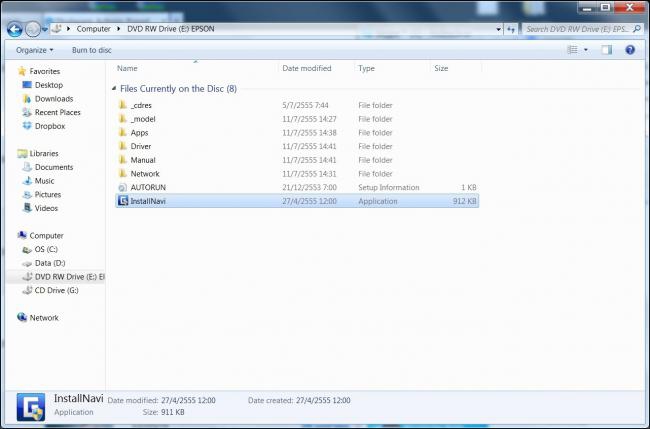Open the Data (D:) drive

(x=50, y=263)
